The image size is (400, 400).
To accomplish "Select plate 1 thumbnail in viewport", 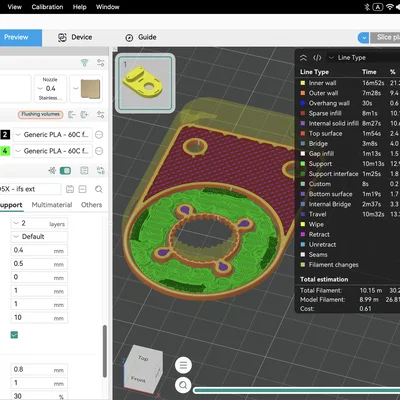I will coord(145,83).
